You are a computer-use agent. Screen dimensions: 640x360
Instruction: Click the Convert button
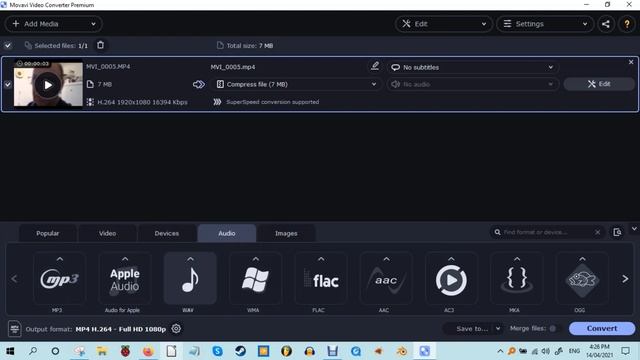pyautogui.click(x=602, y=329)
